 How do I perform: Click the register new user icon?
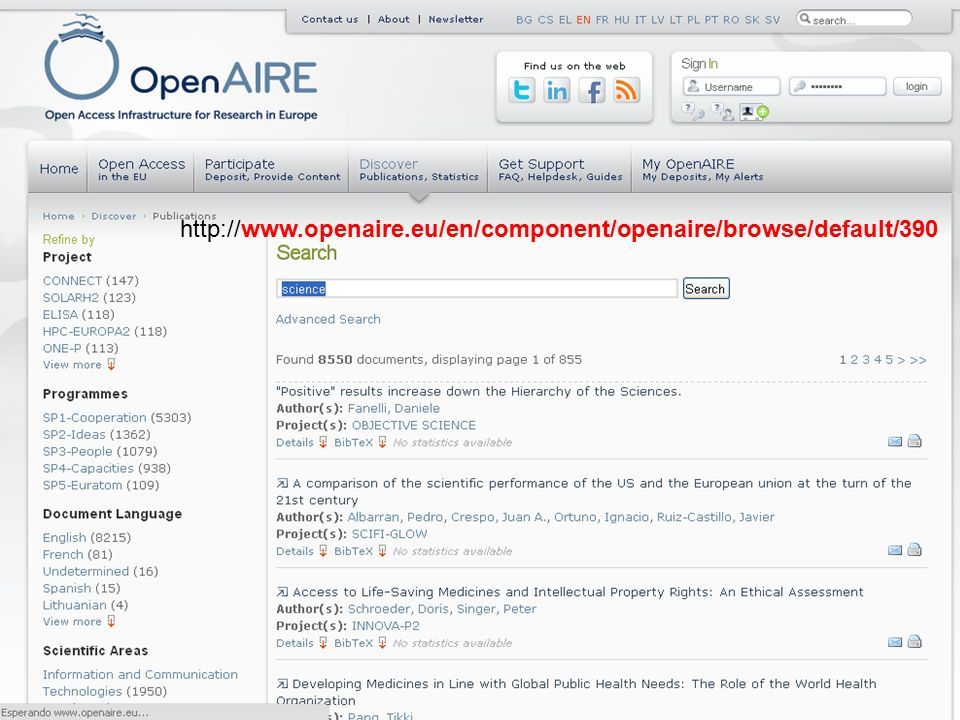754,112
